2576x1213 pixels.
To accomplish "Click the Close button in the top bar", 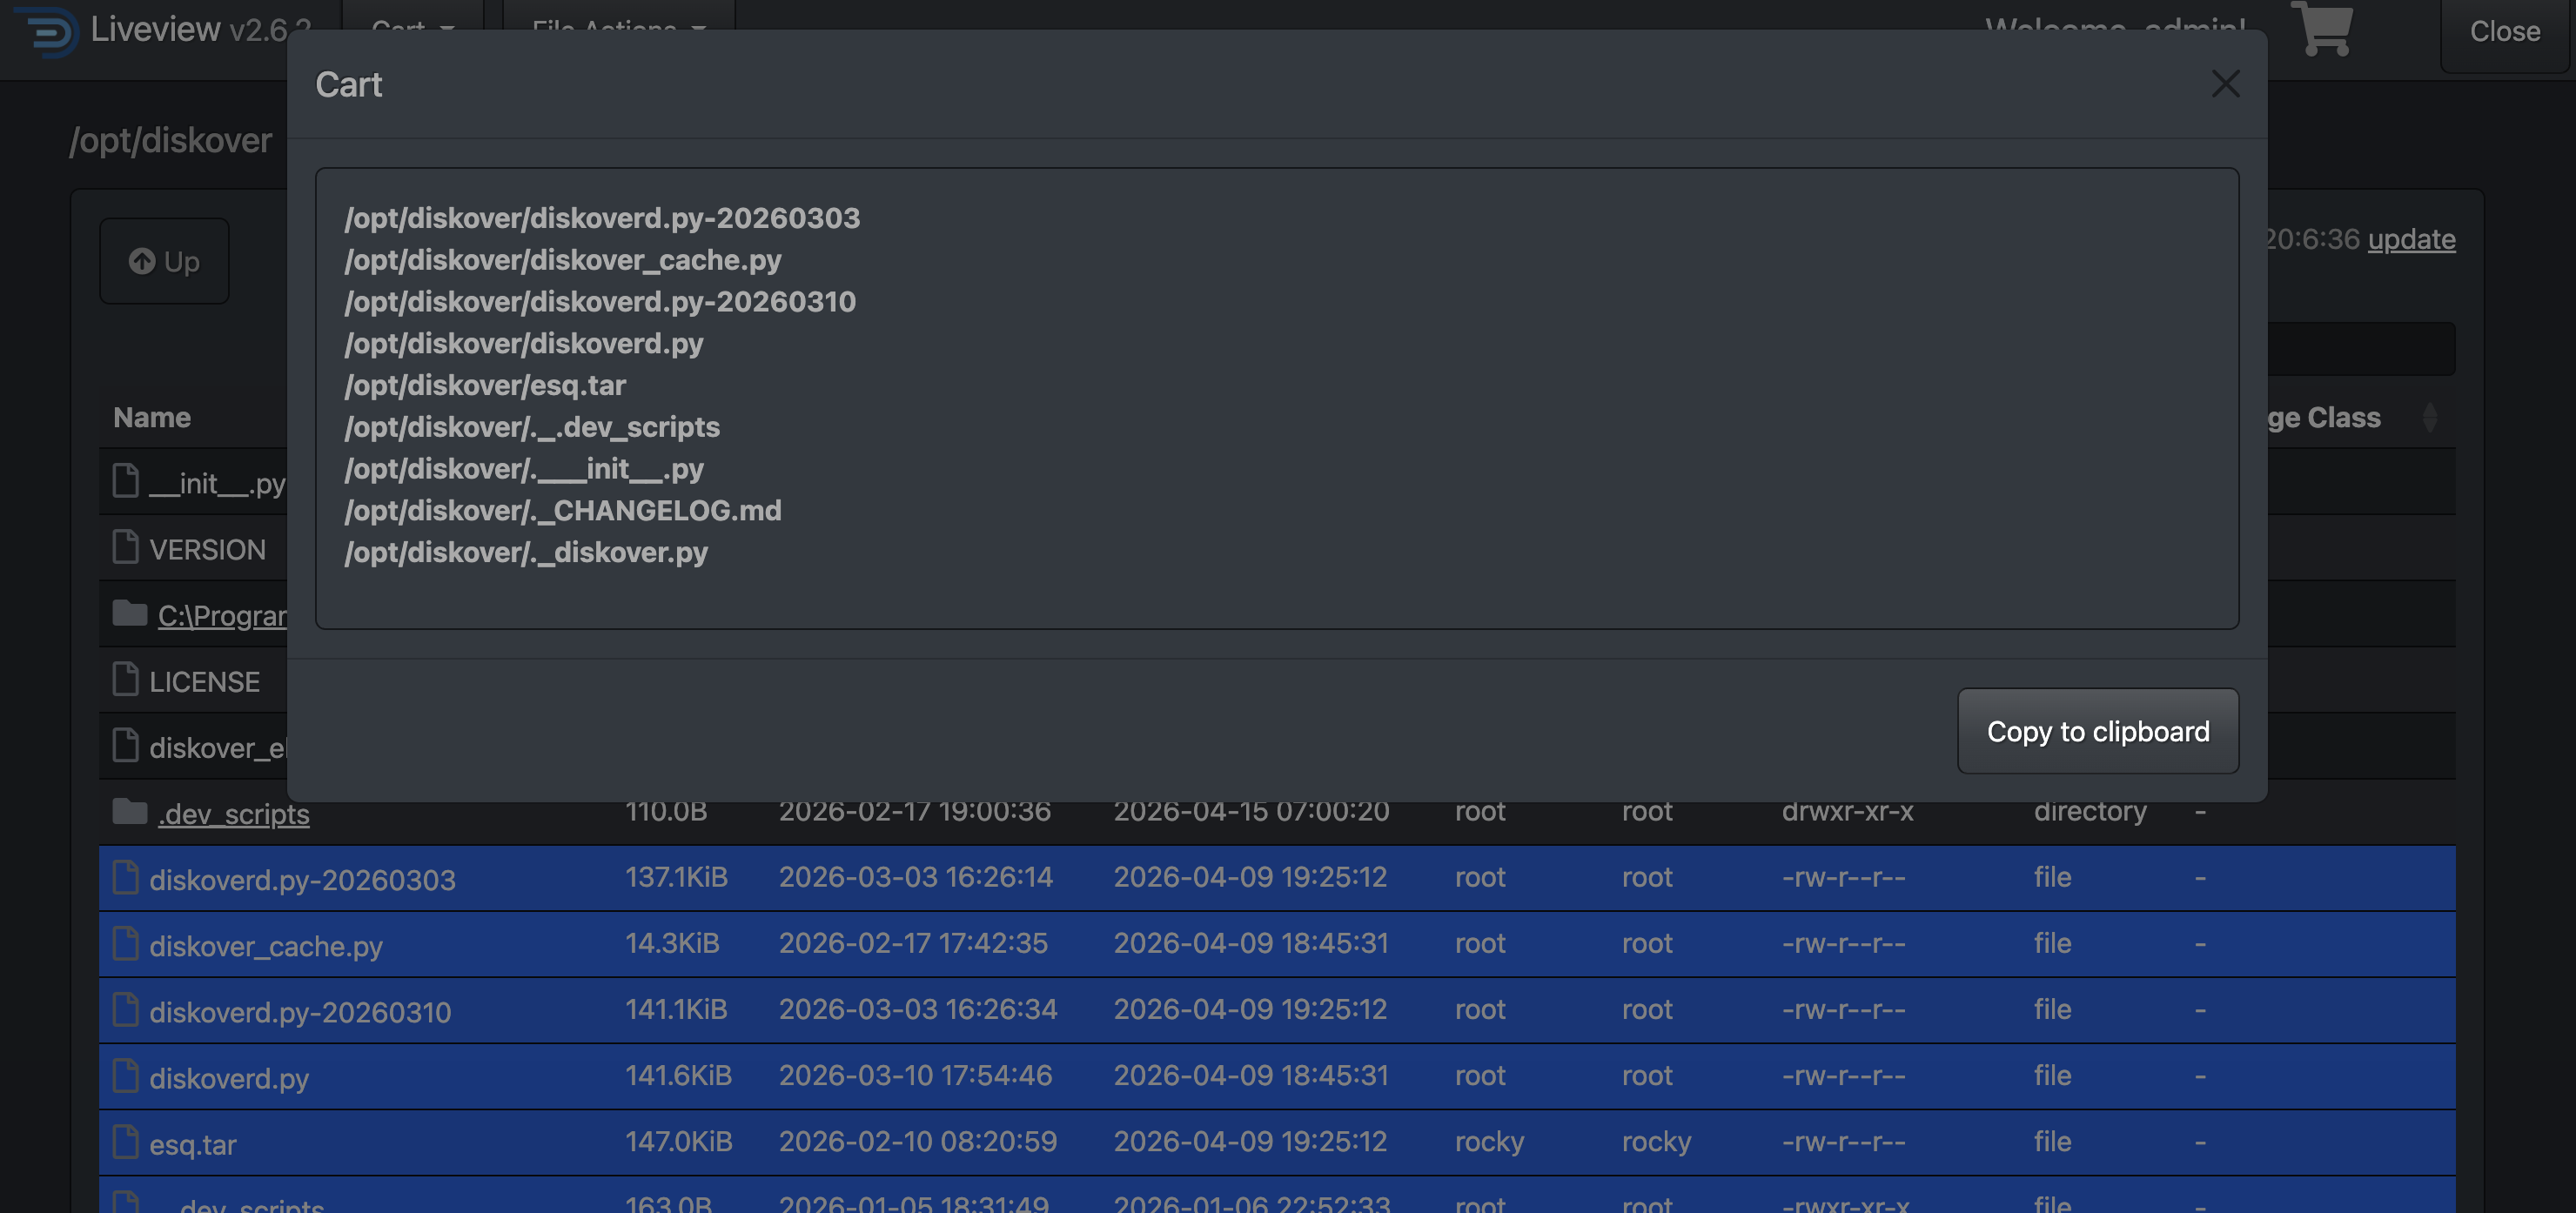I will pyautogui.click(x=2504, y=32).
